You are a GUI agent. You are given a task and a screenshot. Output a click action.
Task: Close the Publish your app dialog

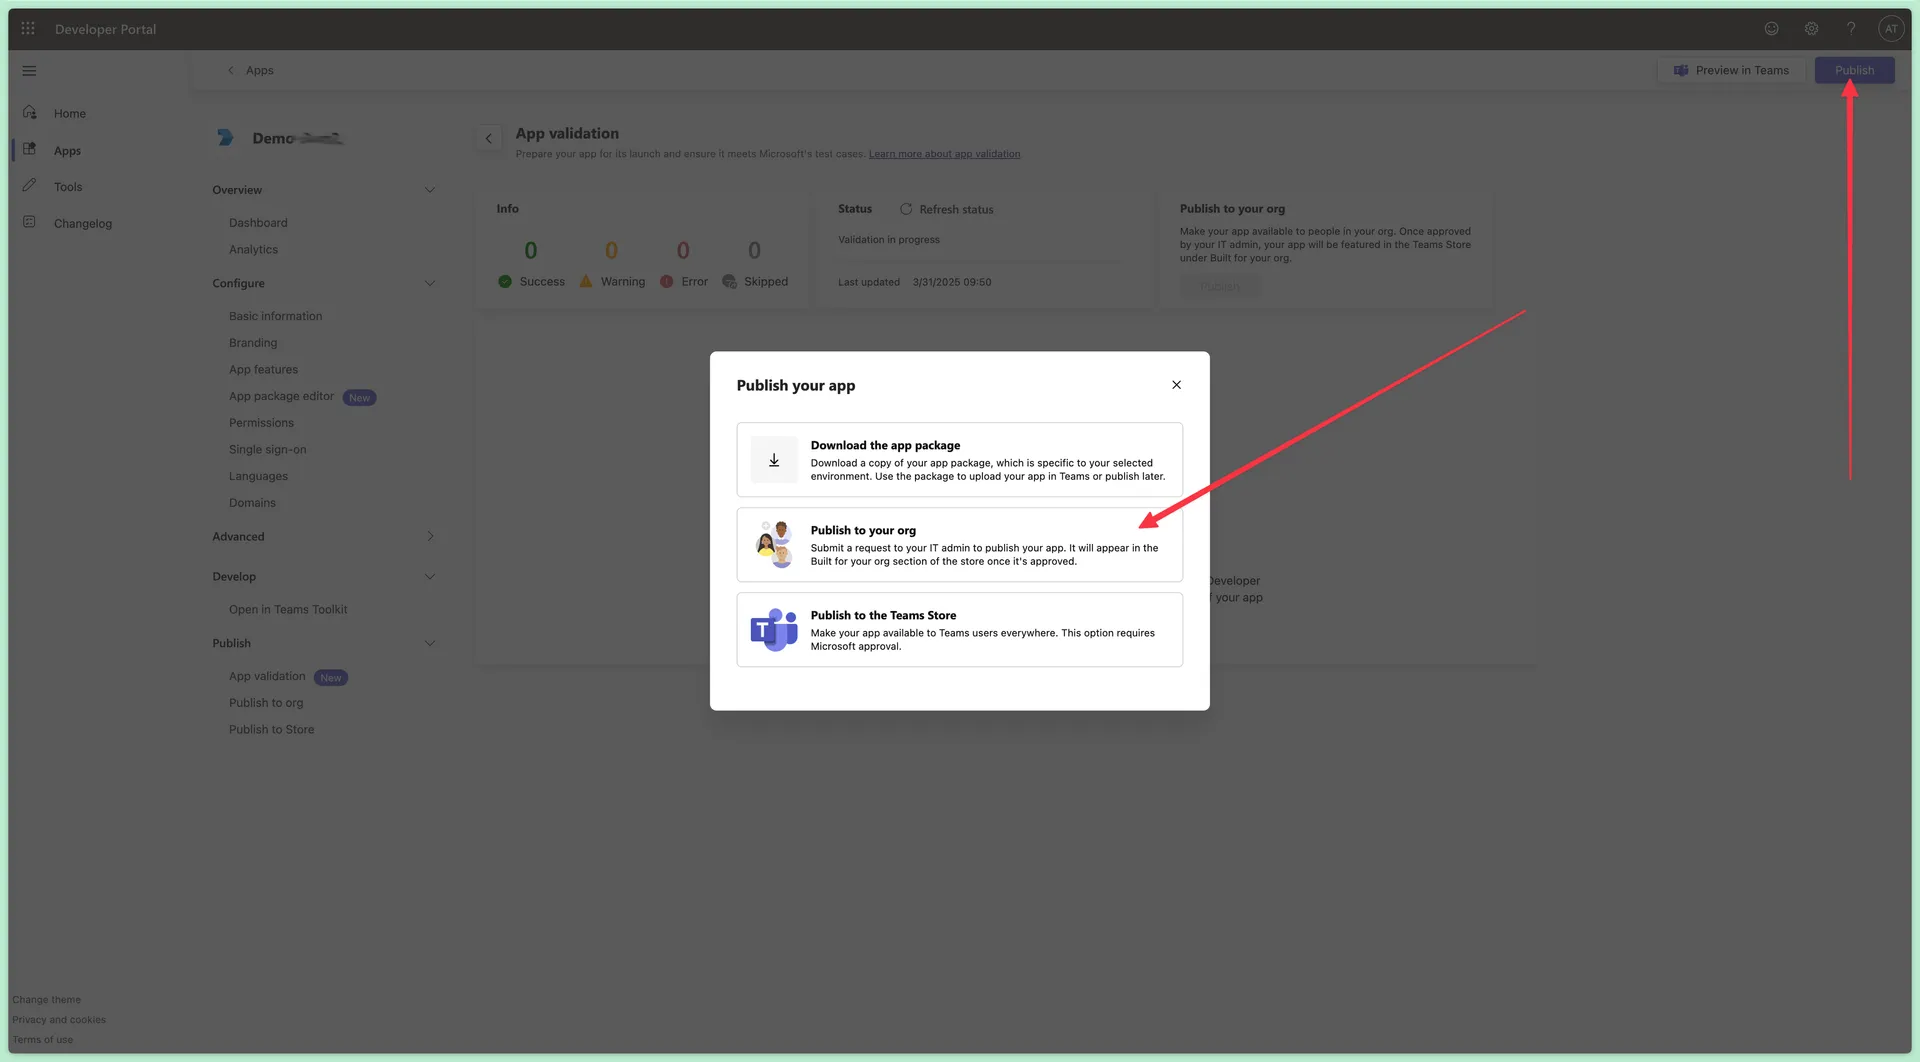coord(1176,385)
